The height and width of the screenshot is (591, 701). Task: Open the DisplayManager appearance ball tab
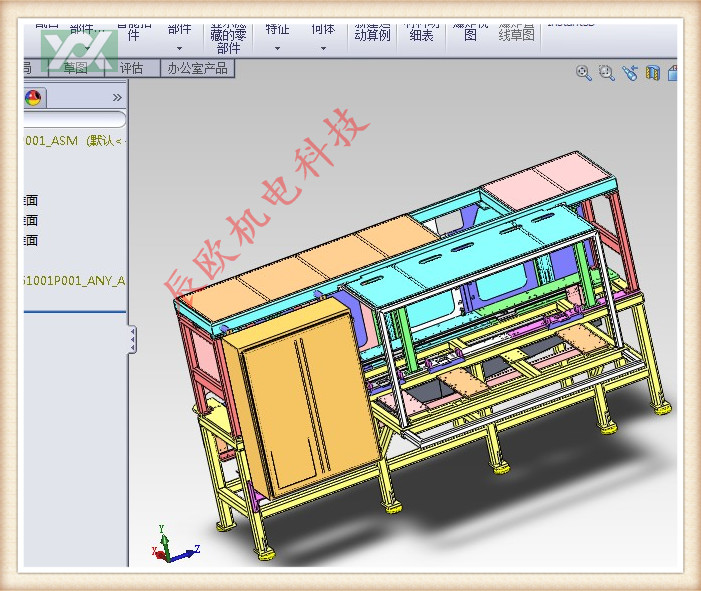(33, 97)
